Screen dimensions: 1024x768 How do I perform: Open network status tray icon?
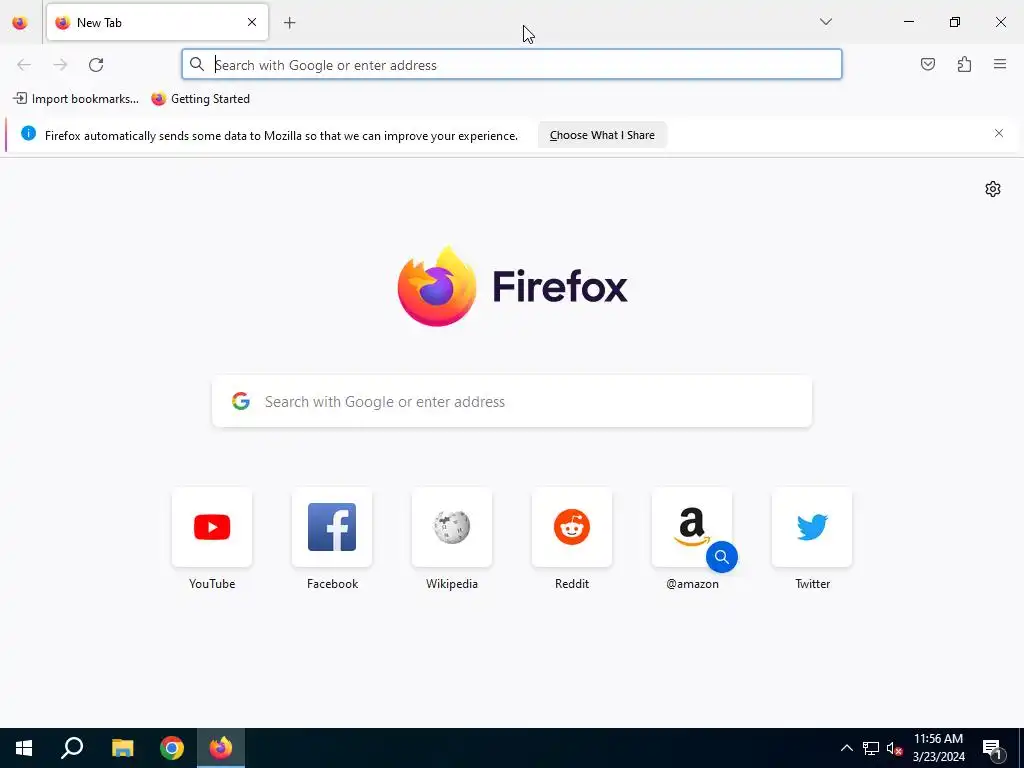[x=871, y=748]
